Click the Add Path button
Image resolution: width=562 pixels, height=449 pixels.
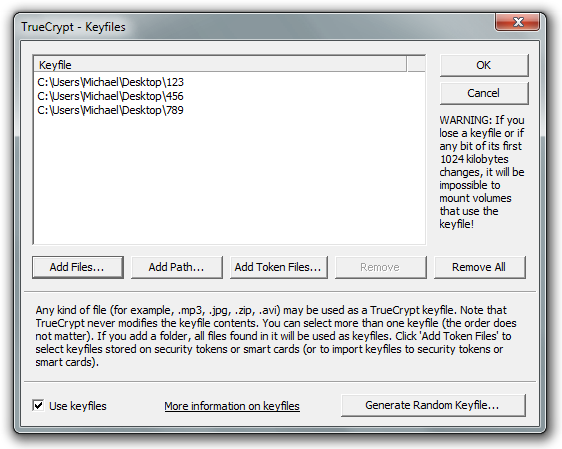point(177,267)
